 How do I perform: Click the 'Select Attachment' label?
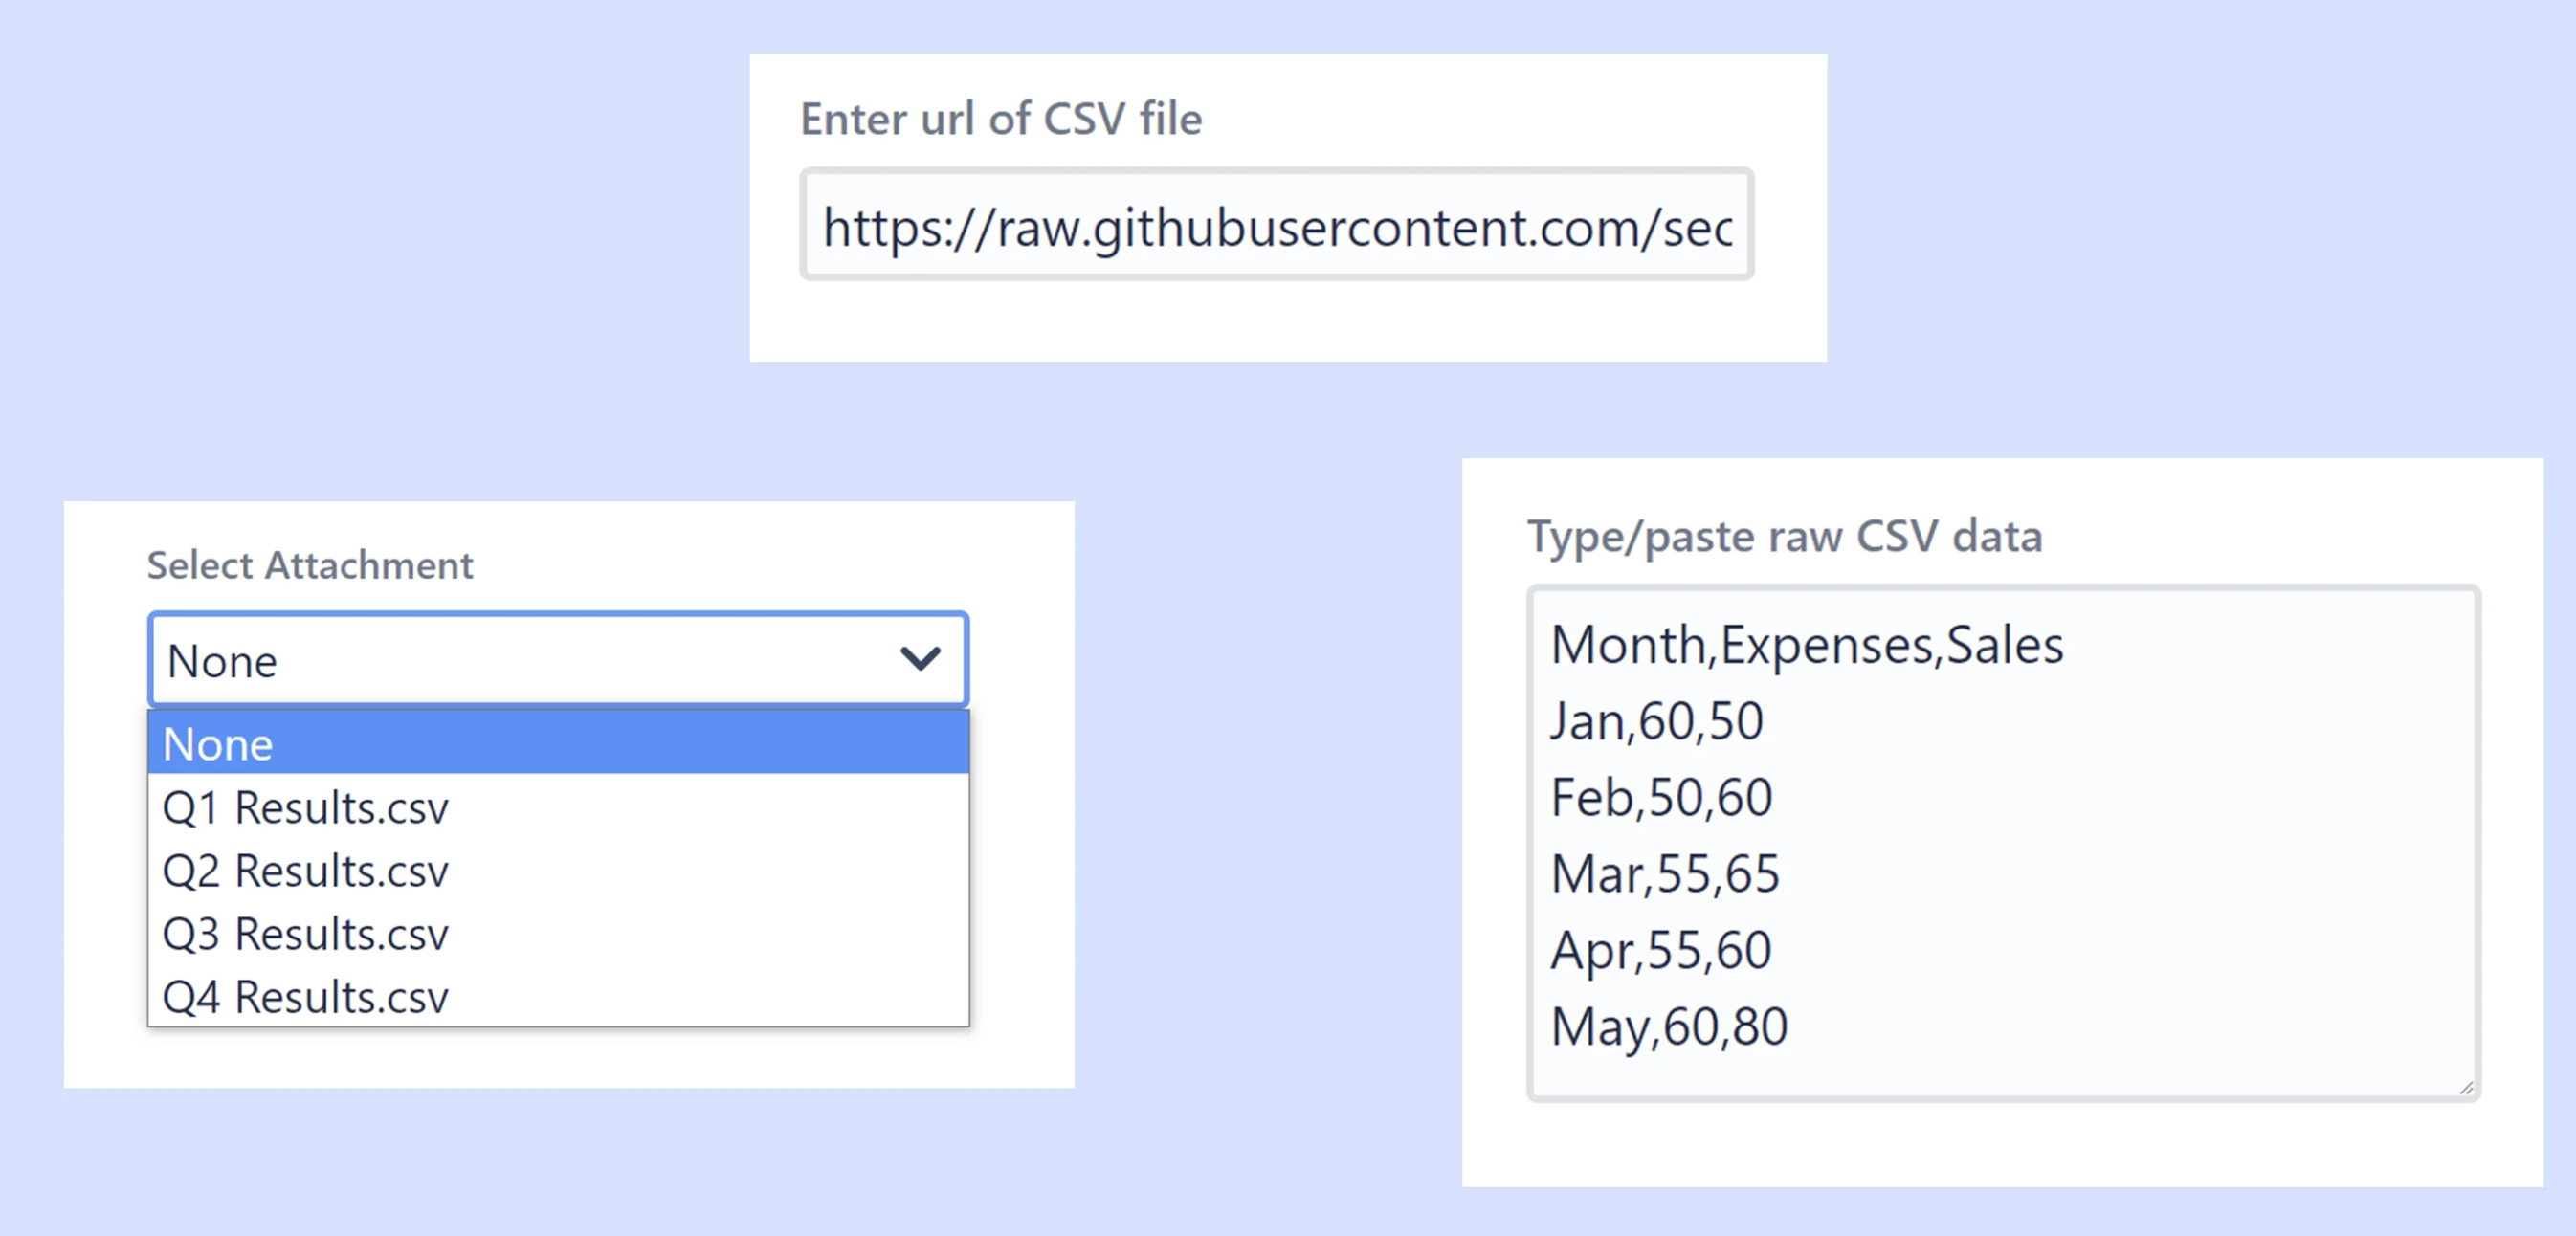point(310,566)
